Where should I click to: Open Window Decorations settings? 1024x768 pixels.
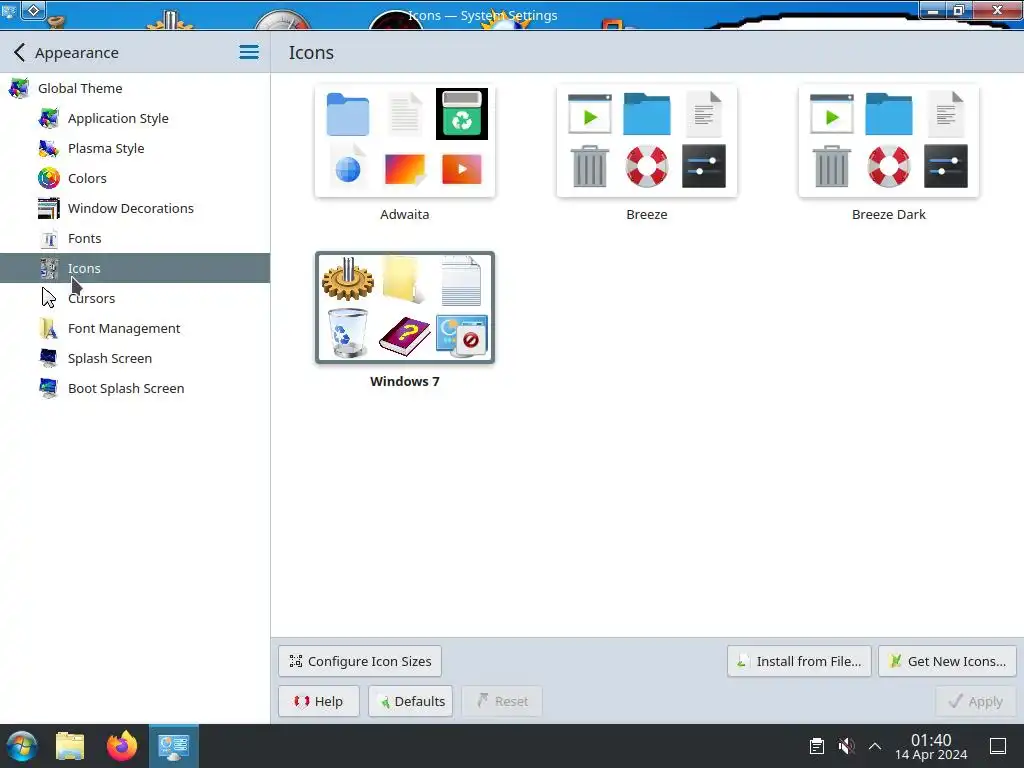135,208
